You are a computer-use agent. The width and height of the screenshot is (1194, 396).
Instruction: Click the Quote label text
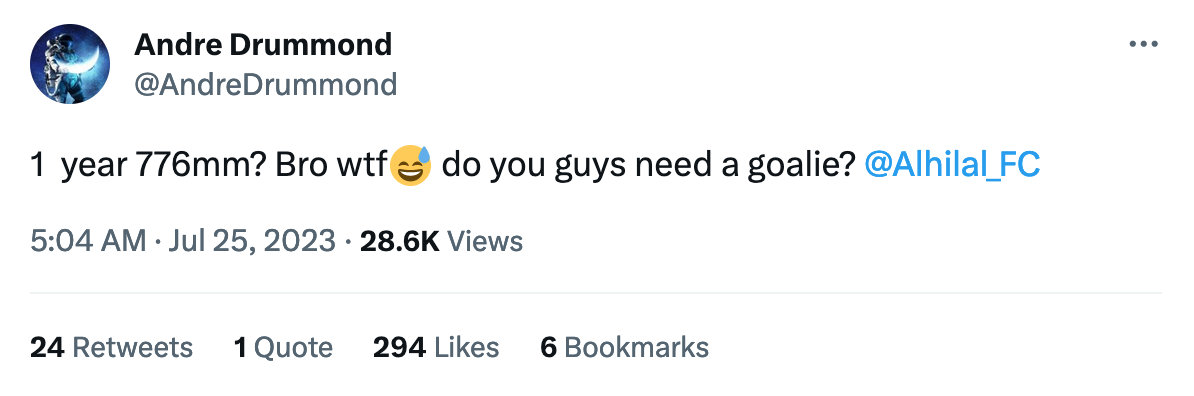point(293,347)
